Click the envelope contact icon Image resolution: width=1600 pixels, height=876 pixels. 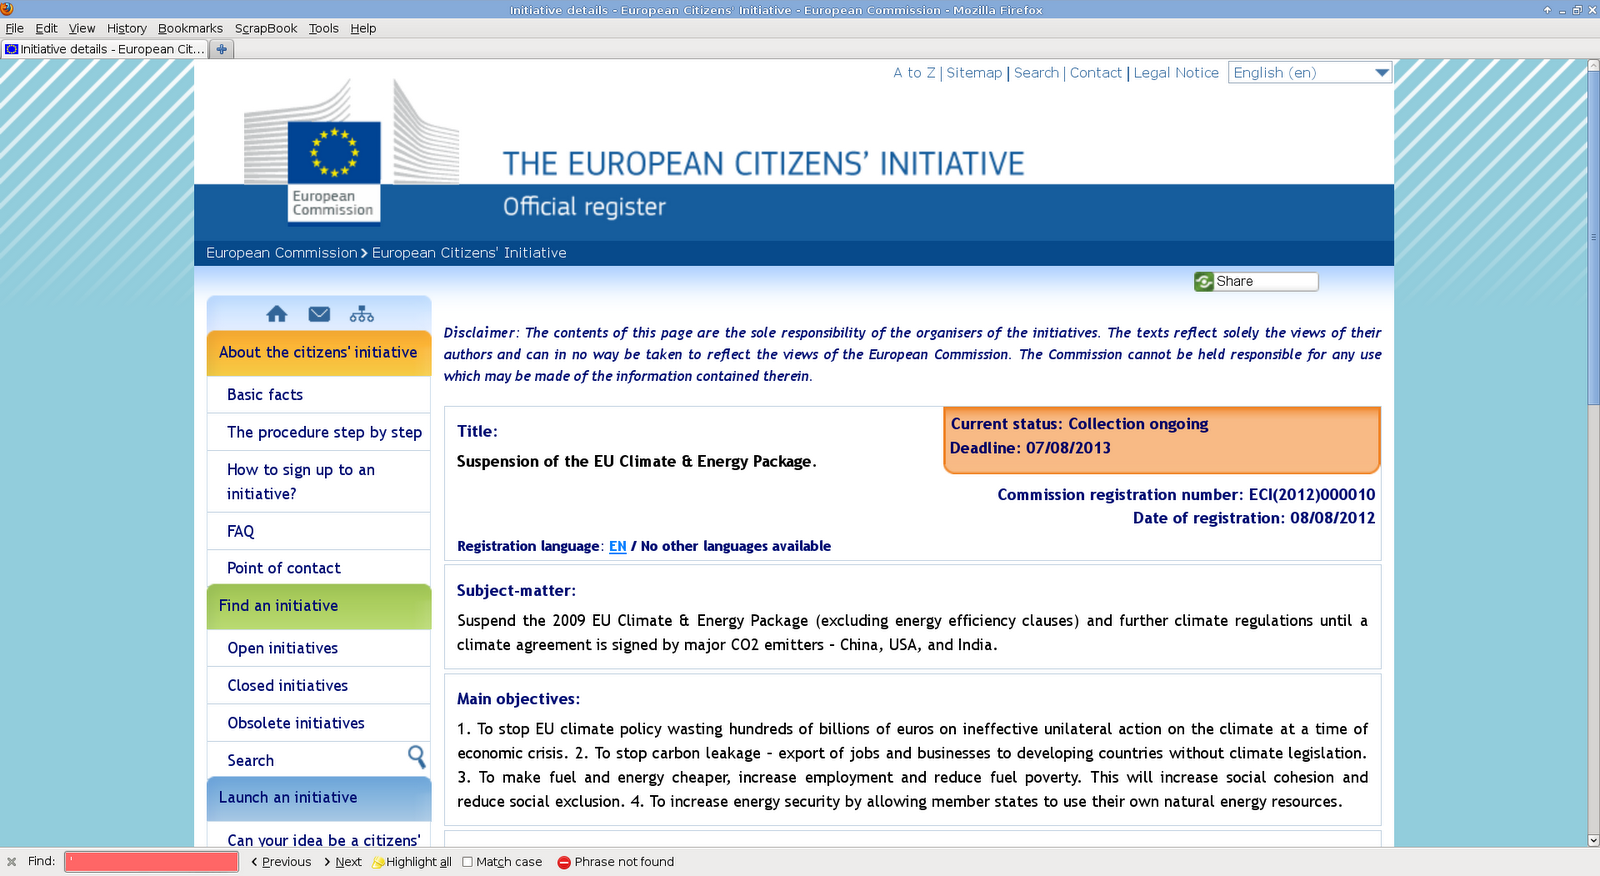click(319, 314)
